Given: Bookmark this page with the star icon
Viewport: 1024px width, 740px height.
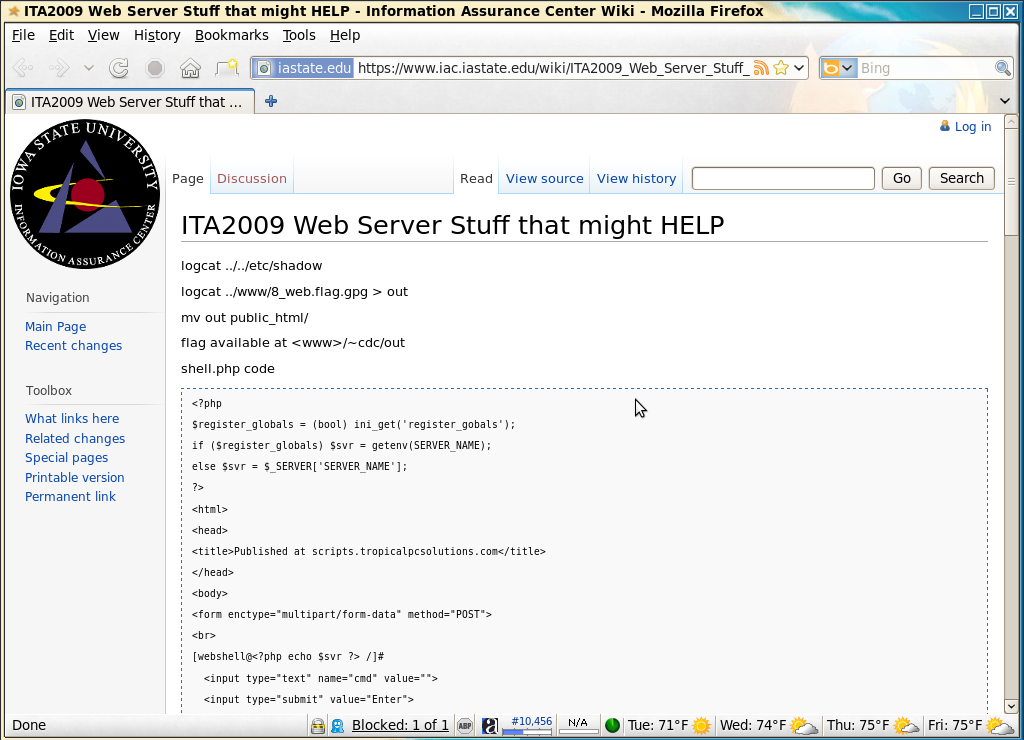Looking at the screenshot, I should pos(780,68).
